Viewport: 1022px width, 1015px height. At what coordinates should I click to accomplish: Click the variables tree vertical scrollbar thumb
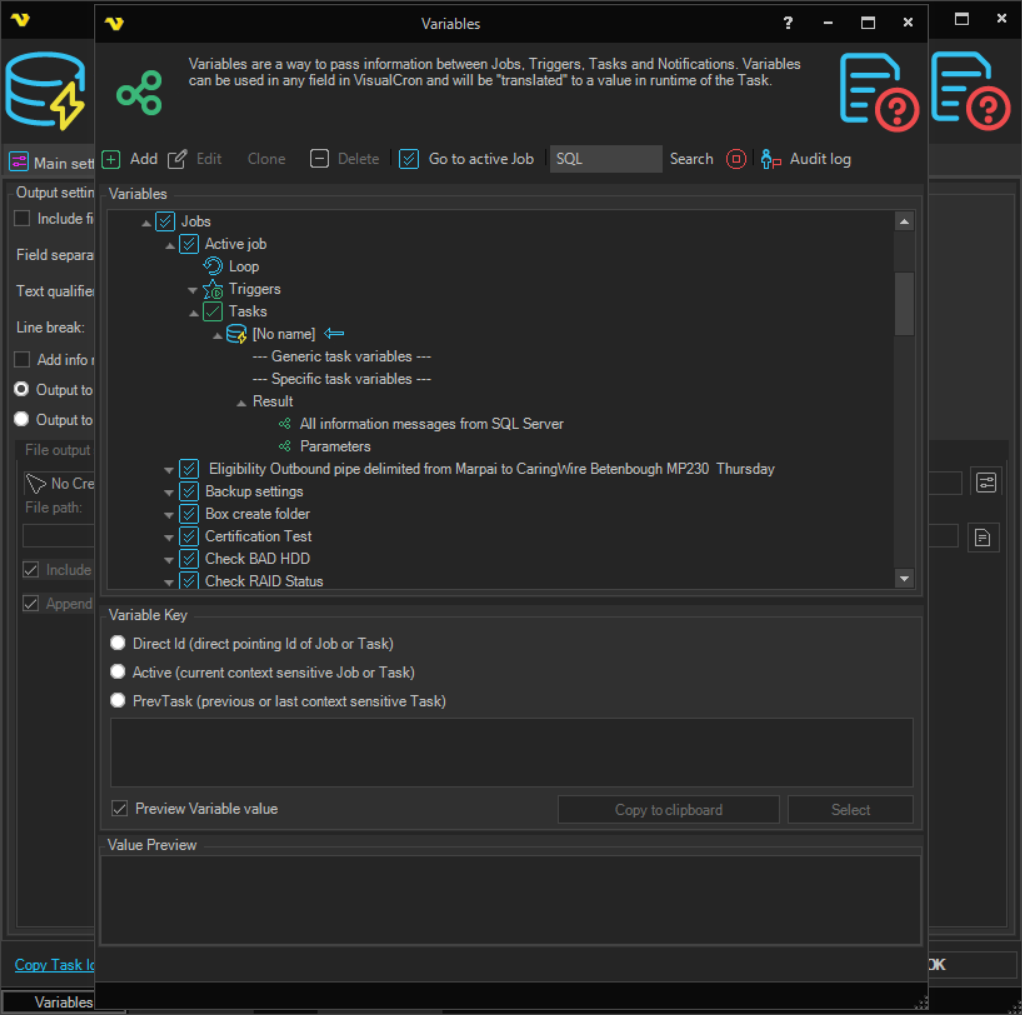[x=904, y=303]
